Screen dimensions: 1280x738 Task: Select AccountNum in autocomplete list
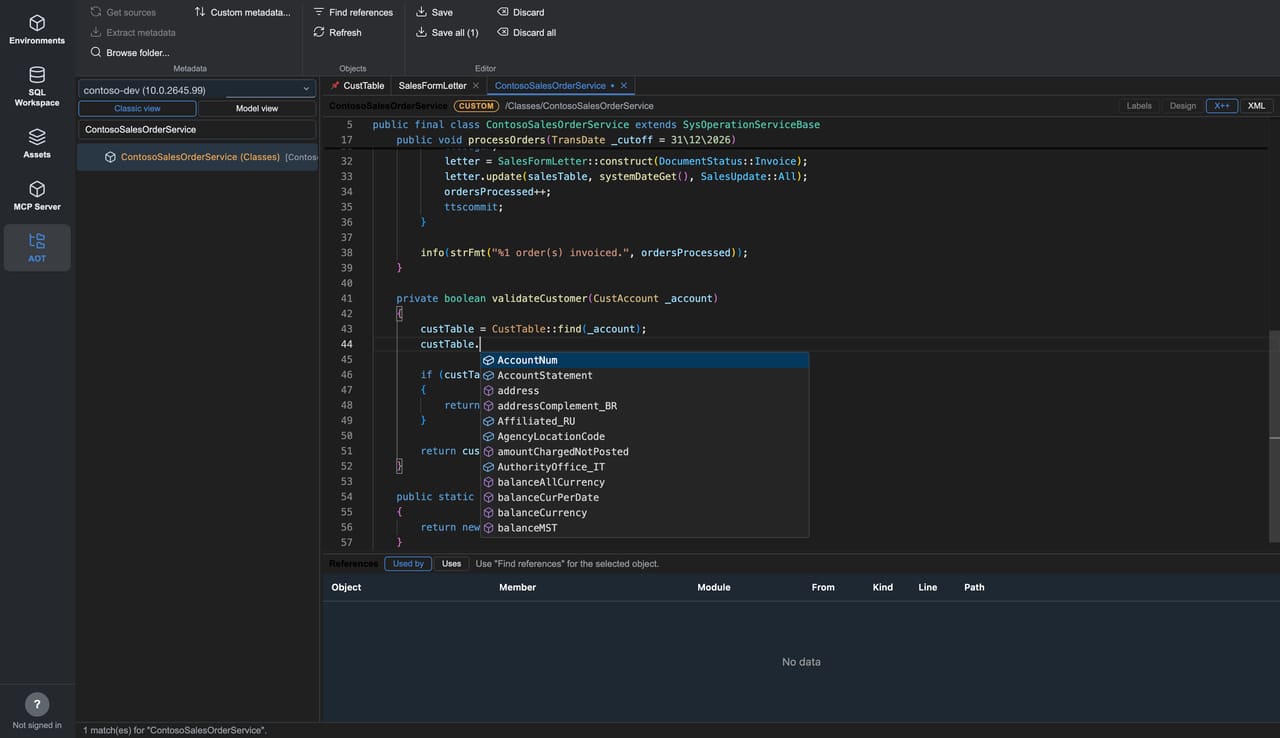tap(645, 360)
